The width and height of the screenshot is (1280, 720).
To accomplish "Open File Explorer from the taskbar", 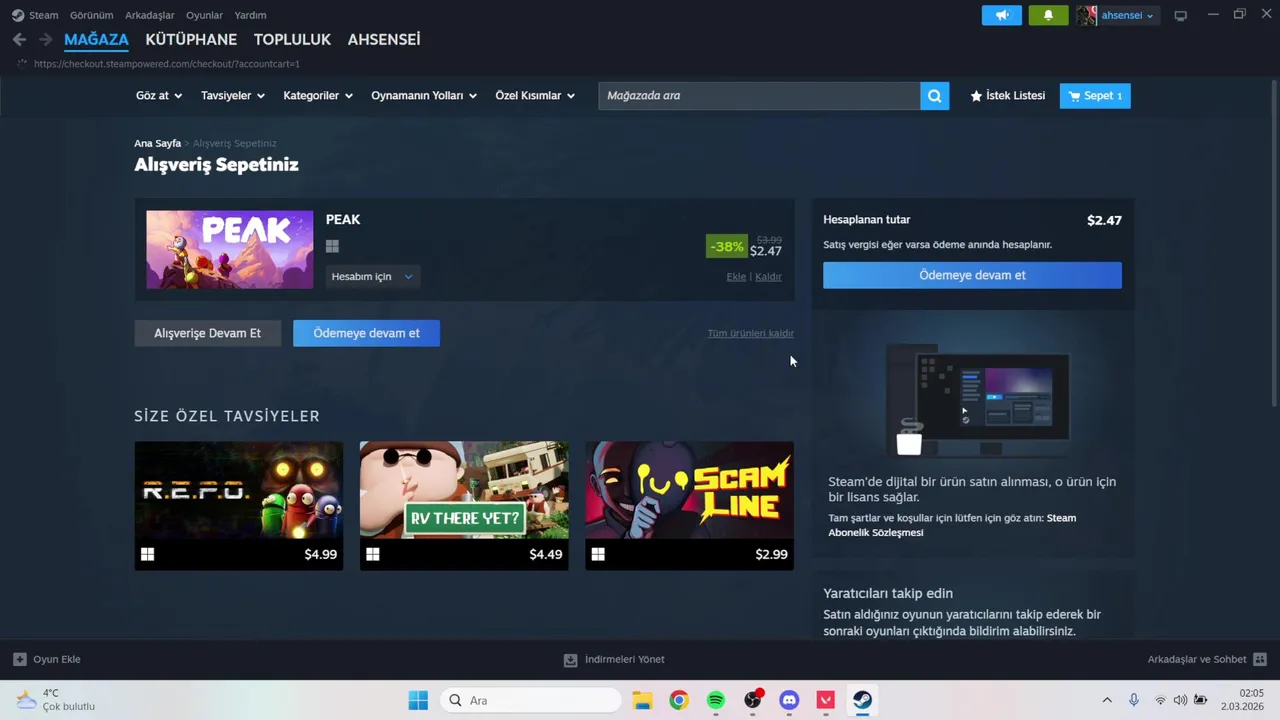I will (642, 700).
